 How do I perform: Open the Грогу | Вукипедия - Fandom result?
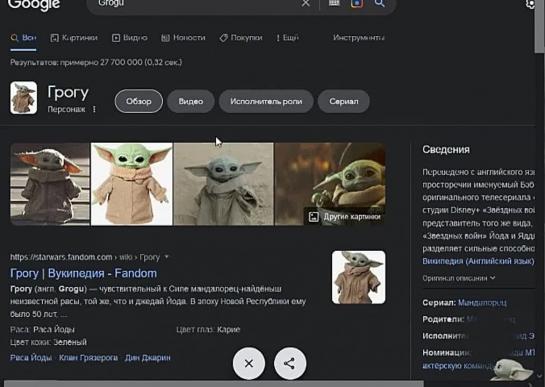(83, 273)
